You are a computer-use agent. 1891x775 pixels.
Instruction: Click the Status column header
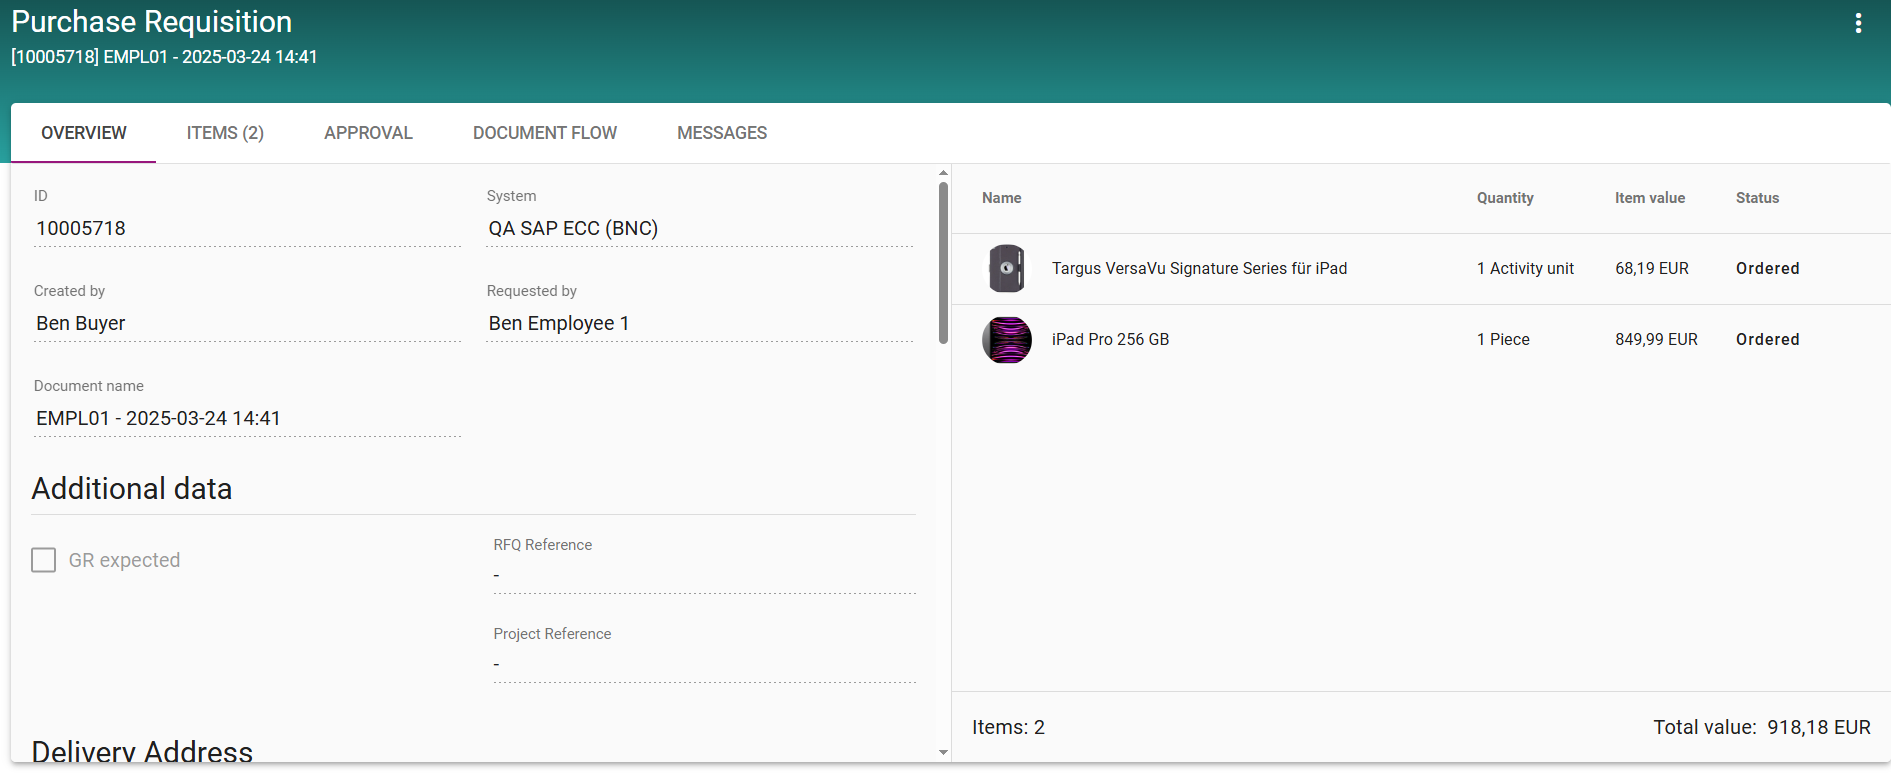tap(1757, 198)
